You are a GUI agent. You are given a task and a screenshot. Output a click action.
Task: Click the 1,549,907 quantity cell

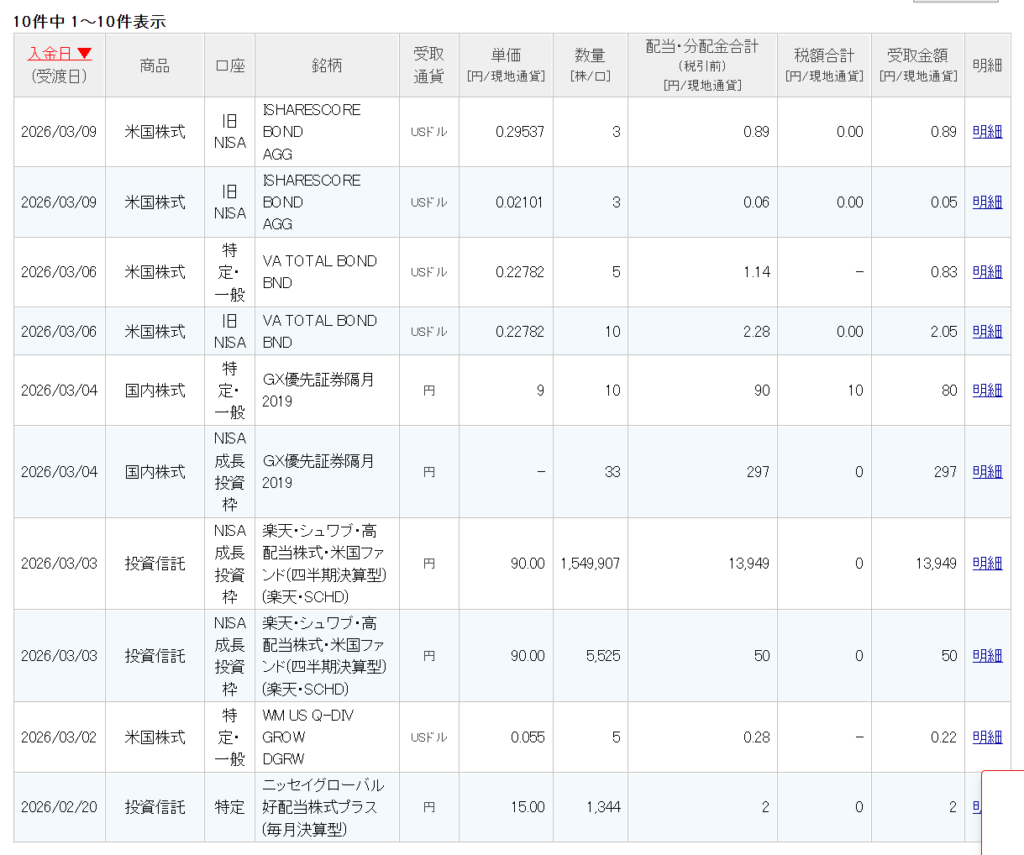[590, 564]
